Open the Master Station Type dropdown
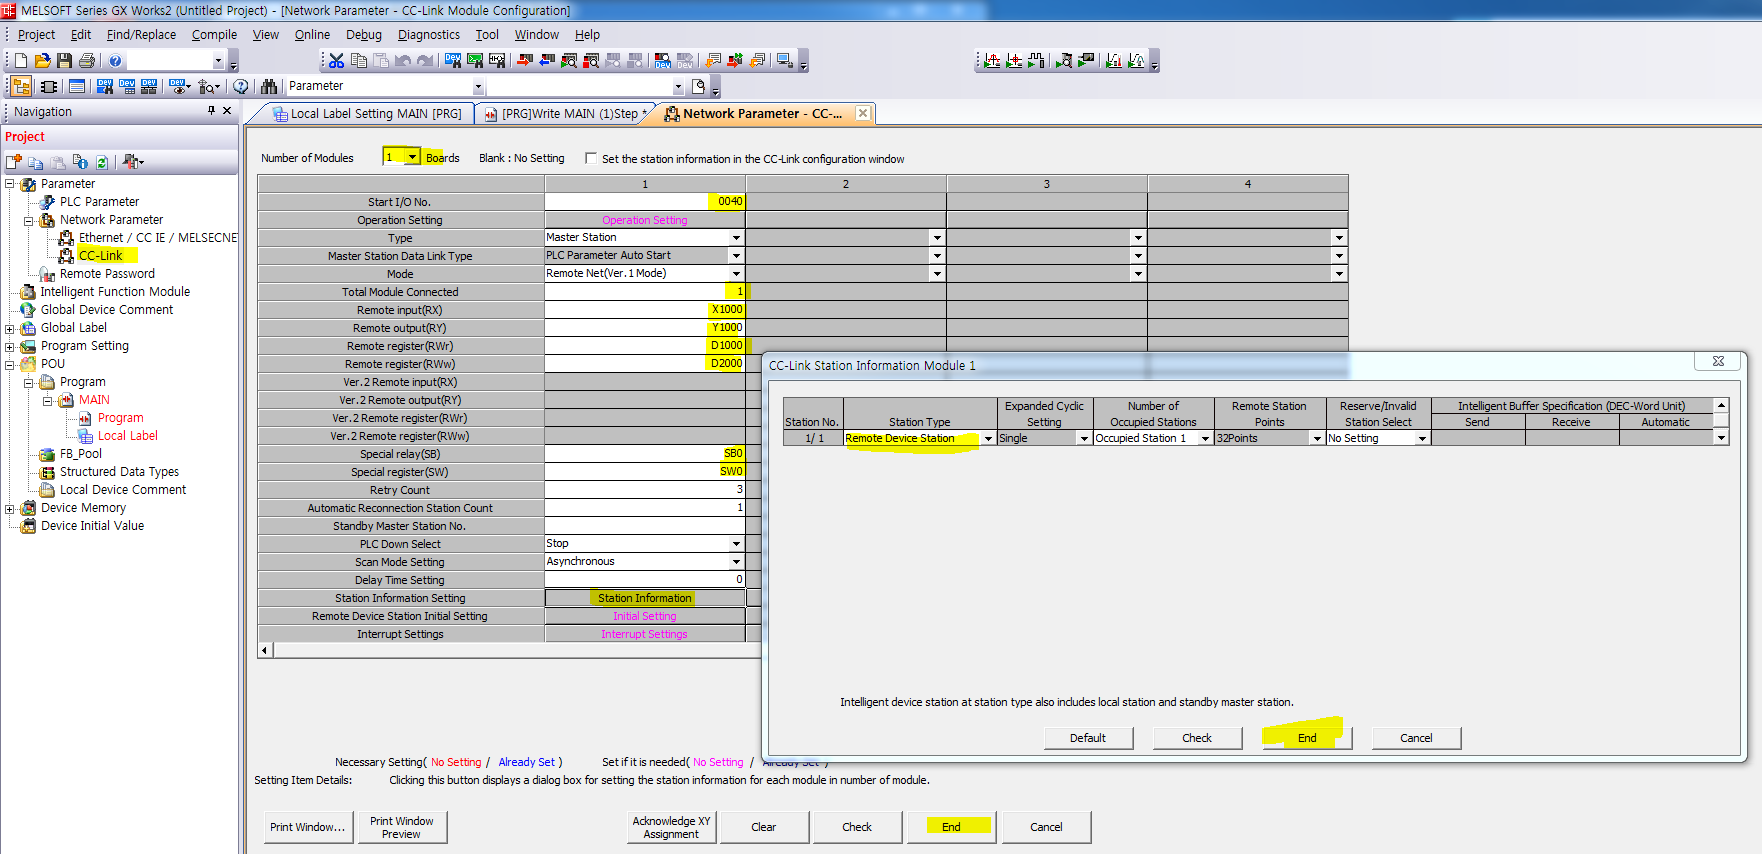 point(736,238)
